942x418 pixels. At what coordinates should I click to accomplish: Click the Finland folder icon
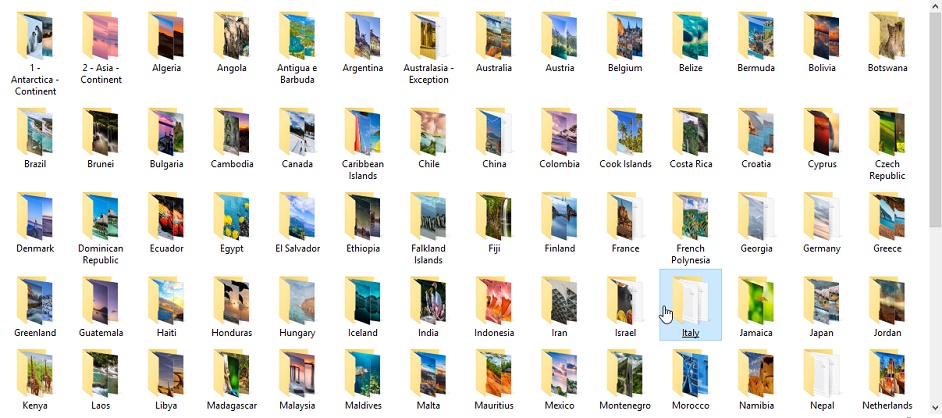coord(559,216)
